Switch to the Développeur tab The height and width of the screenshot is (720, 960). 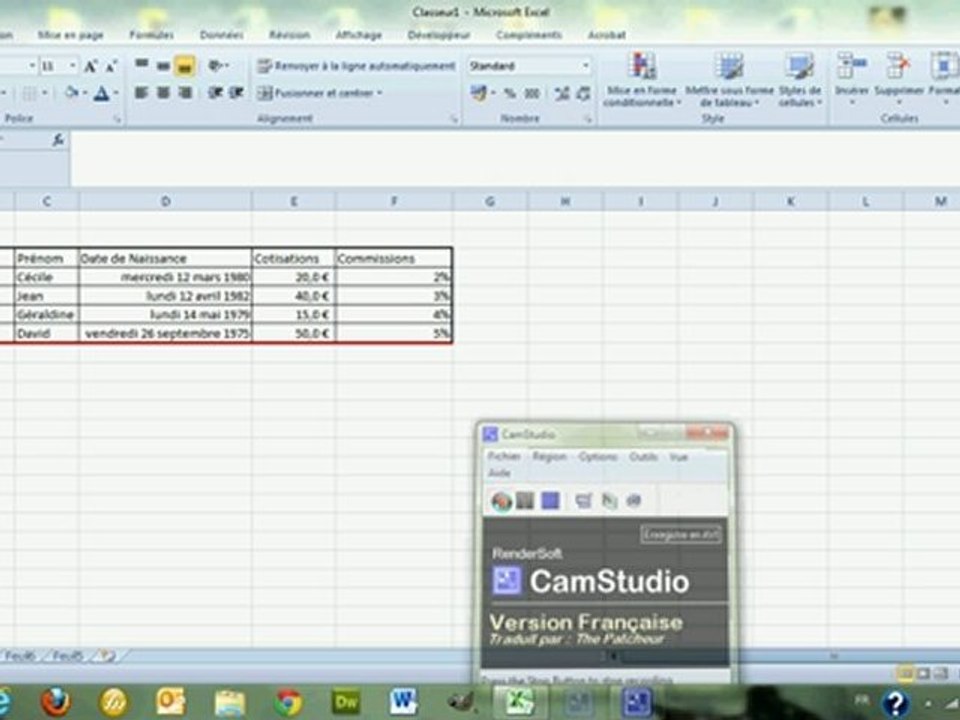coord(438,35)
